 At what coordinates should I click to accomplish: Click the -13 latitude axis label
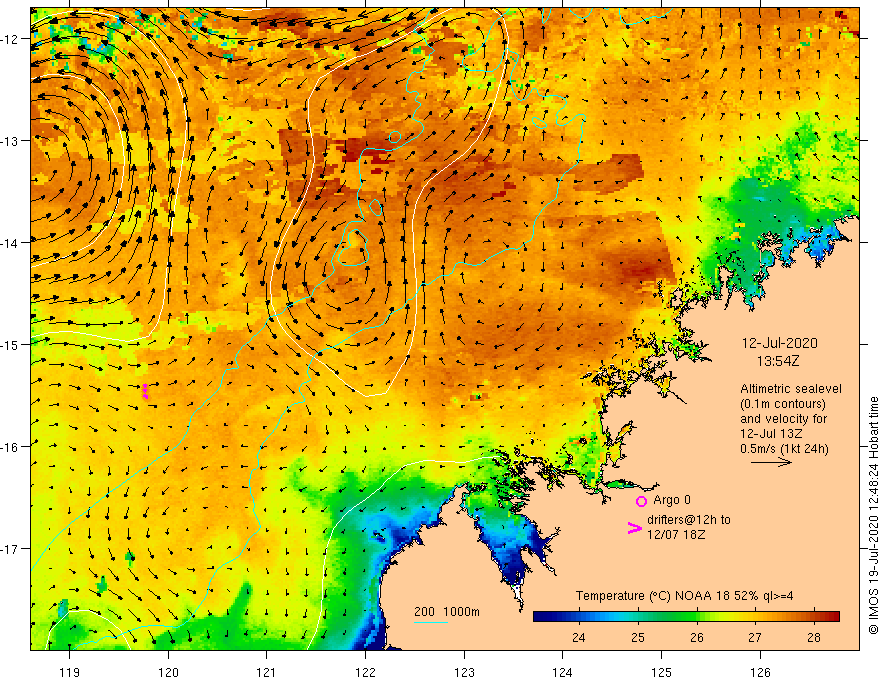coord(11,140)
